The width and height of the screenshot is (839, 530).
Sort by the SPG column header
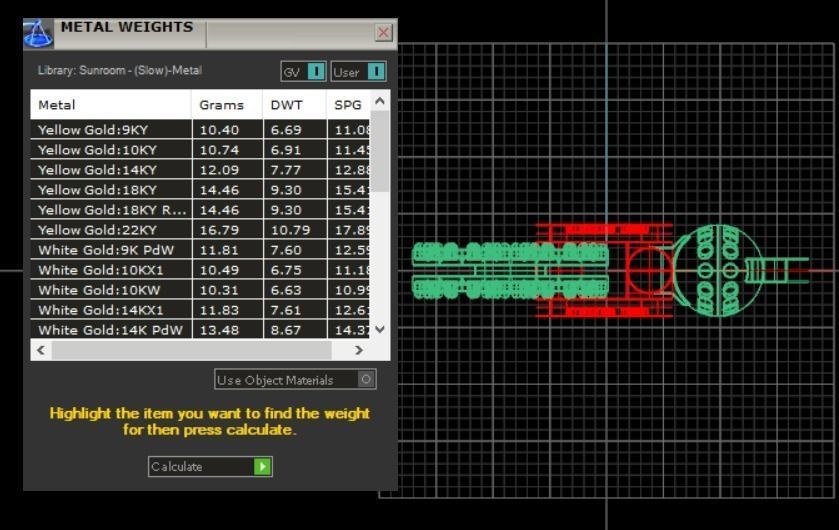coord(348,105)
